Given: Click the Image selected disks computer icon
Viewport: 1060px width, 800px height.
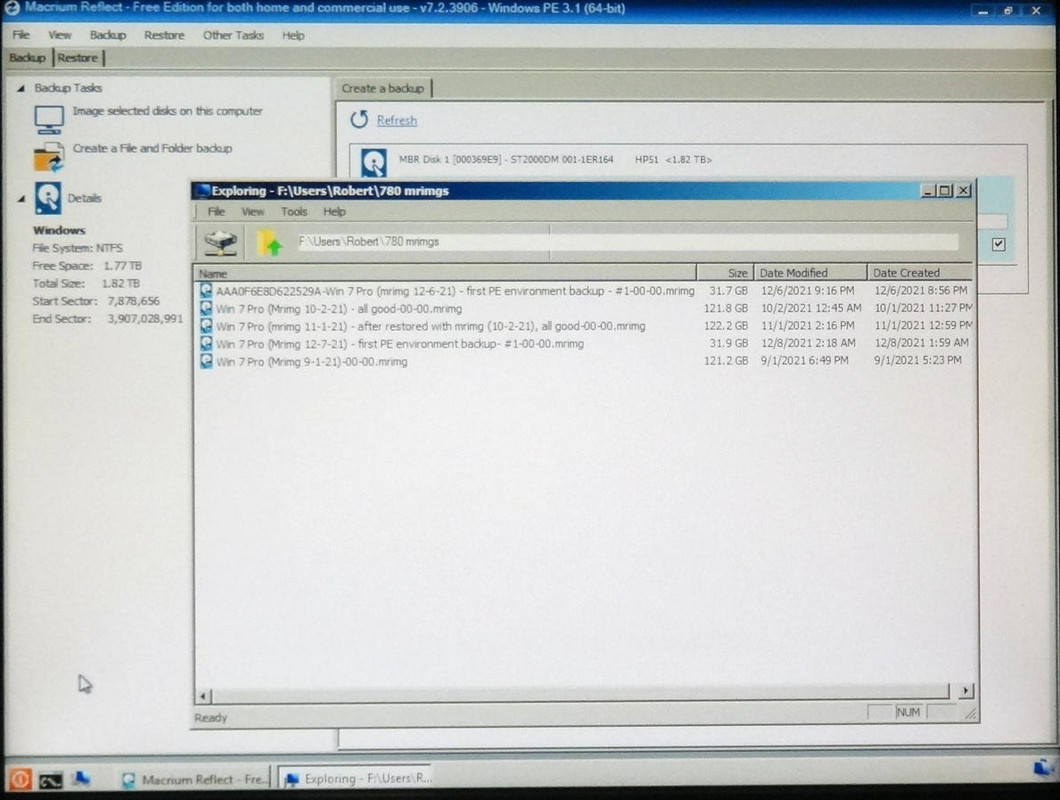Looking at the screenshot, I should point(49,120).
